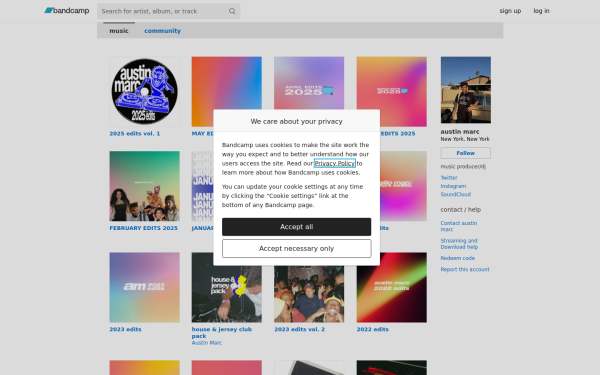The height and width of the screenshot is (375, 600).
Task: Open the SoundCloud link
Action: (455, 194)
